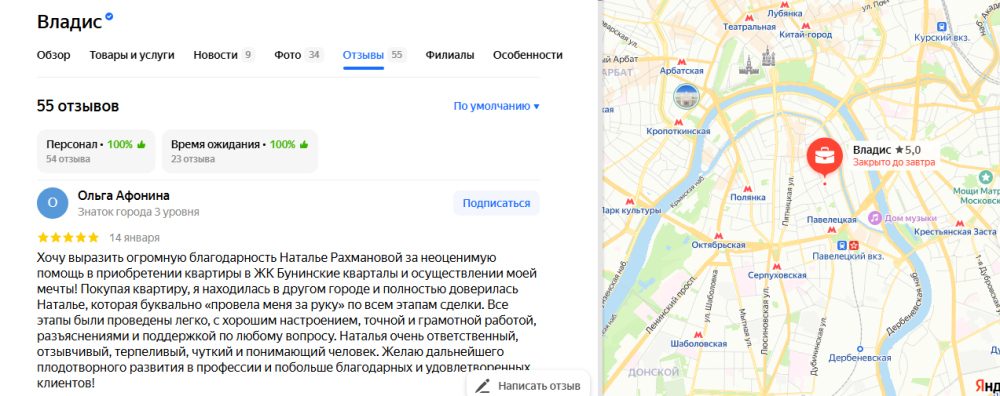This screenshot has width=1000, height=396.
Task: Click the five-star rating of the review
Action: click(x=68, y=238)
